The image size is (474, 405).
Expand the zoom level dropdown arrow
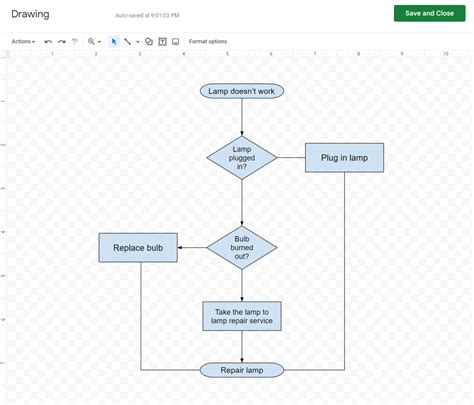point(99,42)
